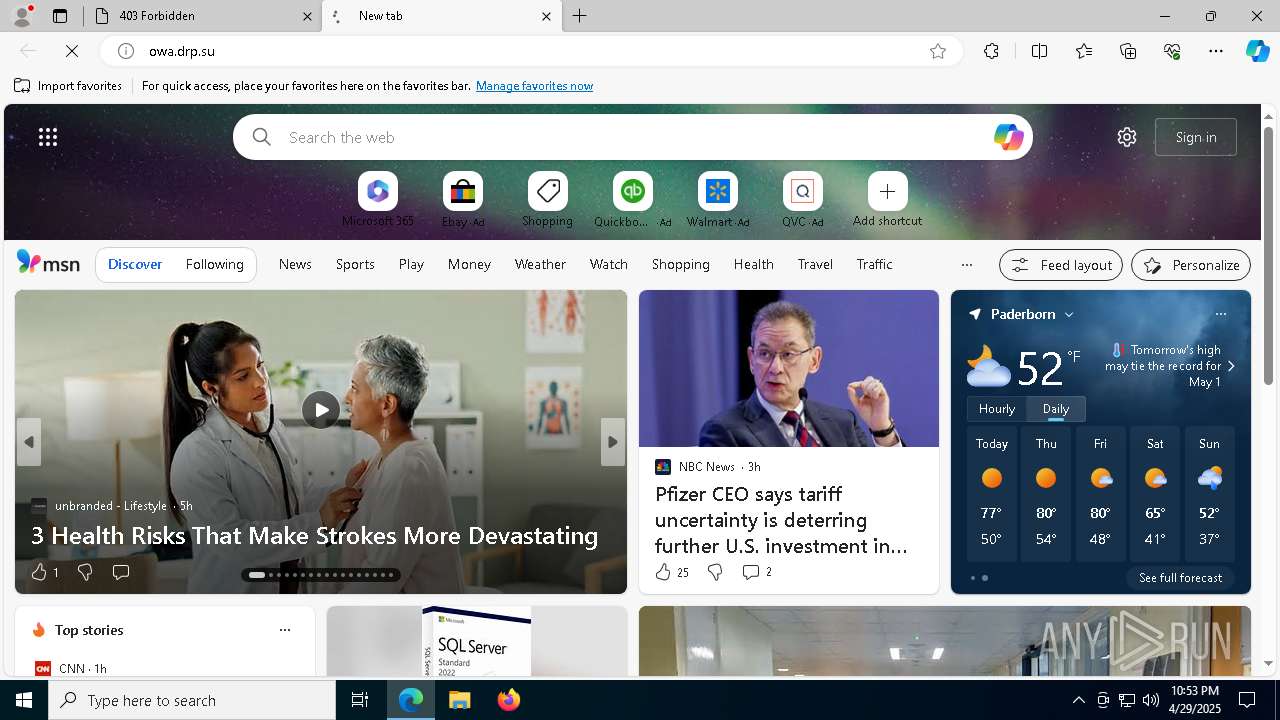1280x720 pixels.
Task: Open Windows Start menu
Action: tap(24, 700)
